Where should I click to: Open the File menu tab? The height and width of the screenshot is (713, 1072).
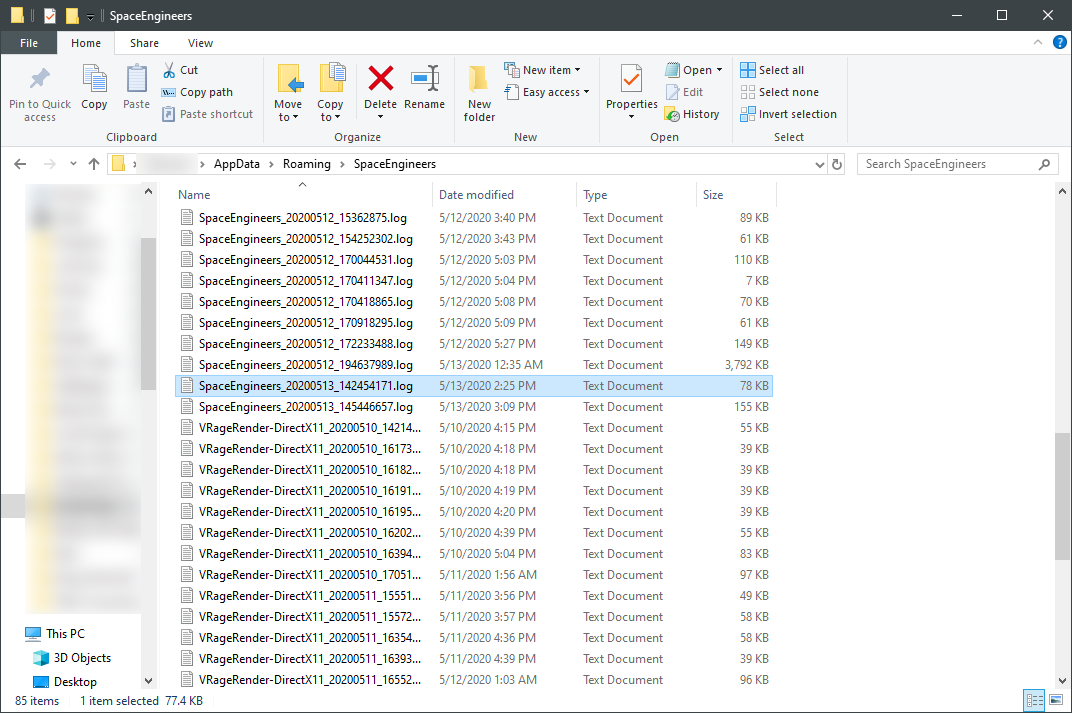point(29,43)
